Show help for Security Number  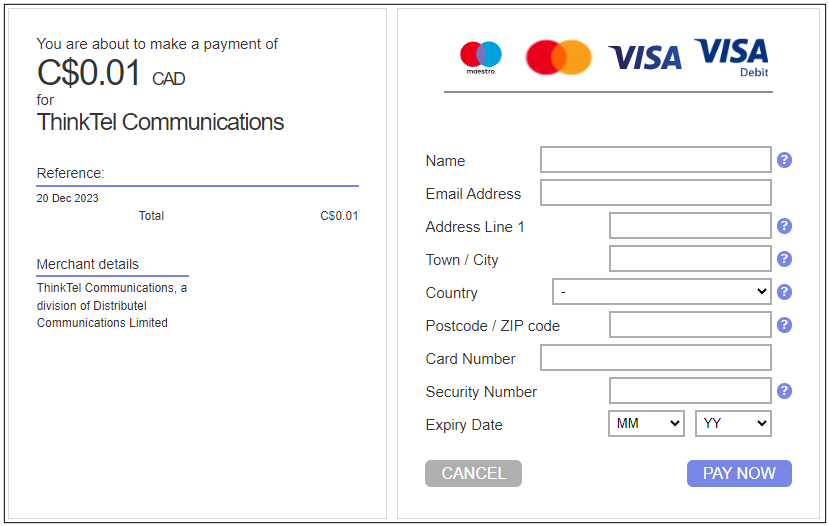click(785, 391)
